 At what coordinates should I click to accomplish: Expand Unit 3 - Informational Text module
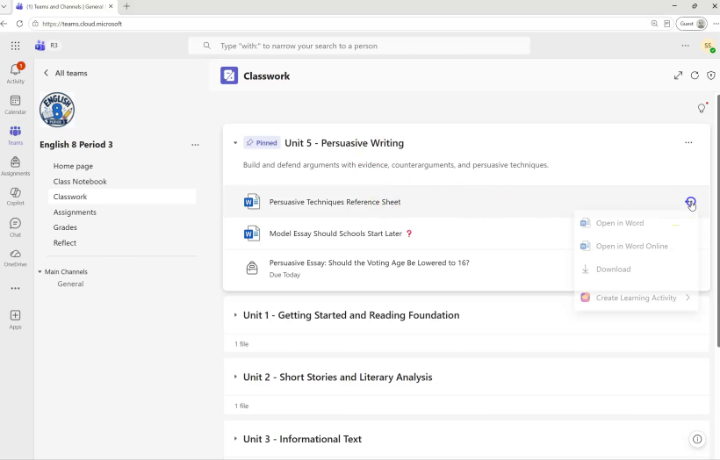tap(235, 439)
